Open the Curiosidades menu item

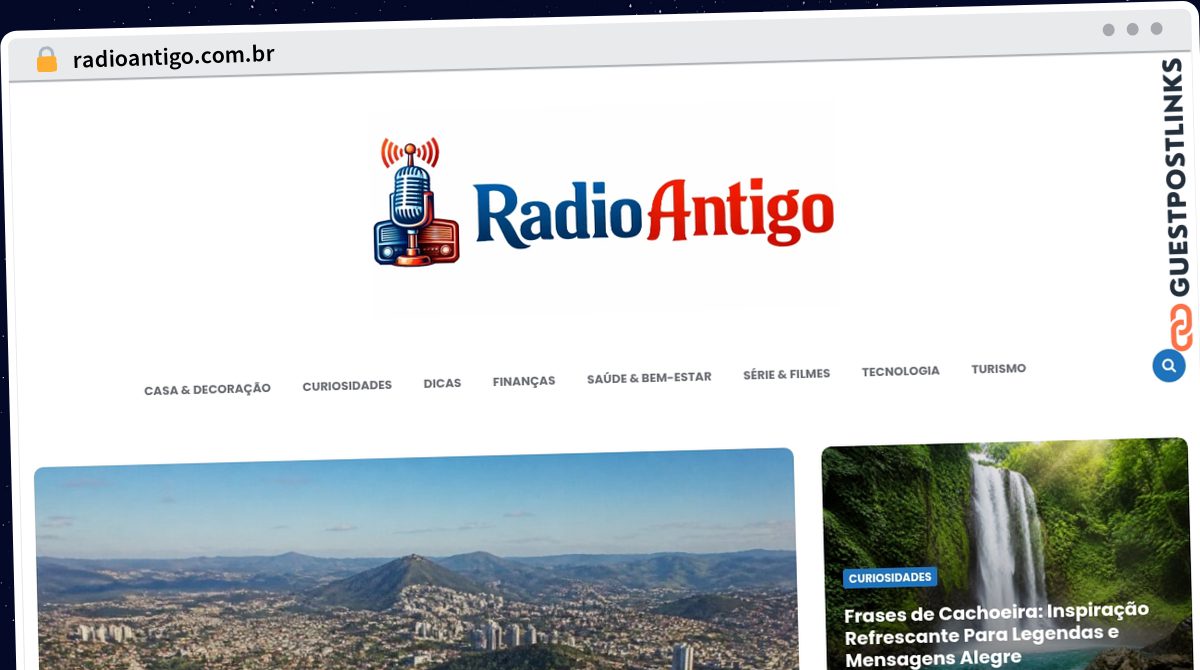click(x=347, y=385)
